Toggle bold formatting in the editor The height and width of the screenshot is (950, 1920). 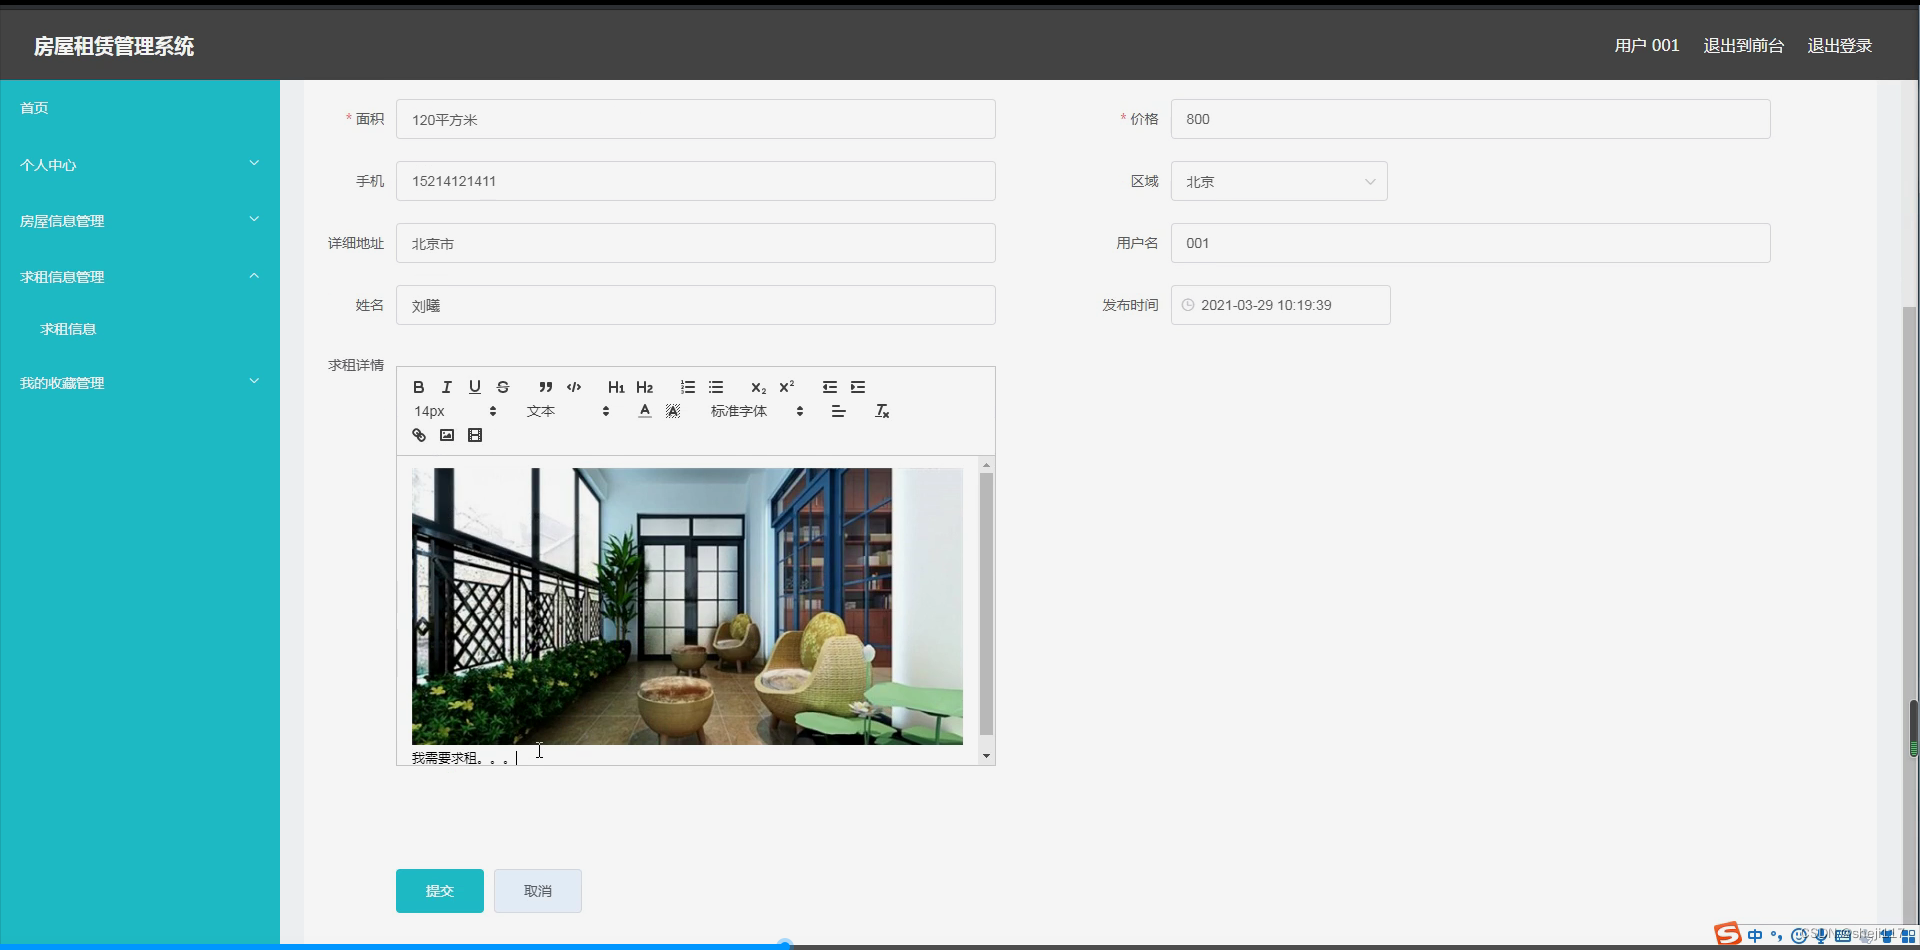click(419, 387)
